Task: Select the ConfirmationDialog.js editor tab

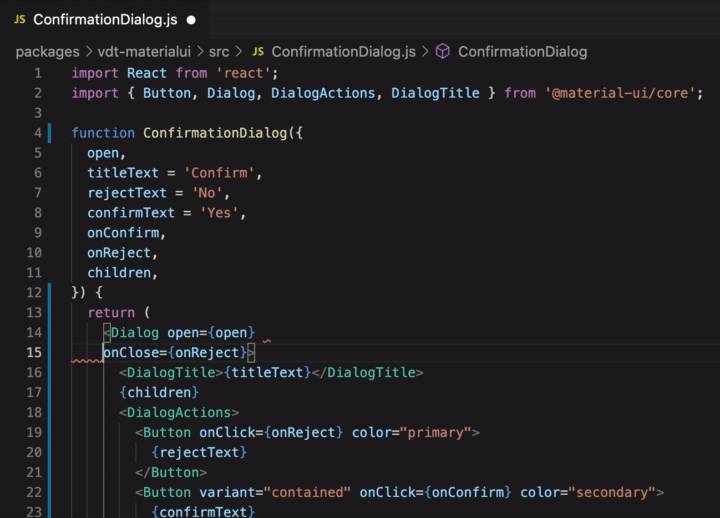Action: [105, 19]
